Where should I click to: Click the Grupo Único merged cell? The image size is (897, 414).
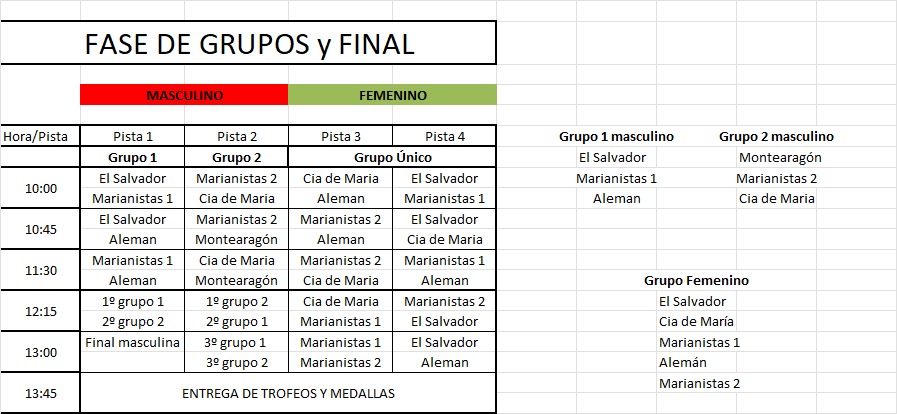392,158
